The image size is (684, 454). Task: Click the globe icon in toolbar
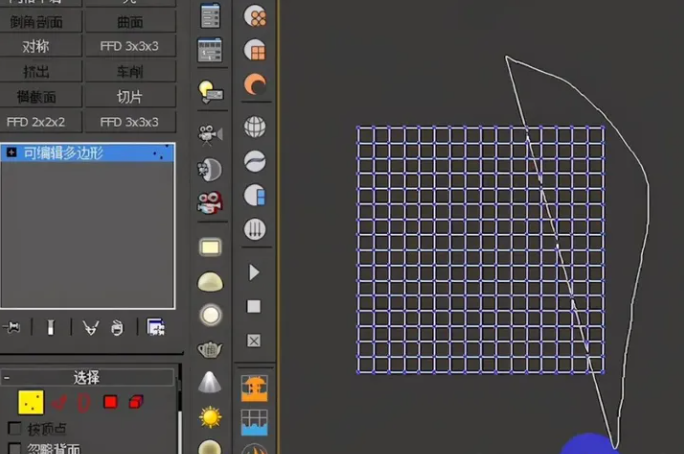[x=255, y=127]
